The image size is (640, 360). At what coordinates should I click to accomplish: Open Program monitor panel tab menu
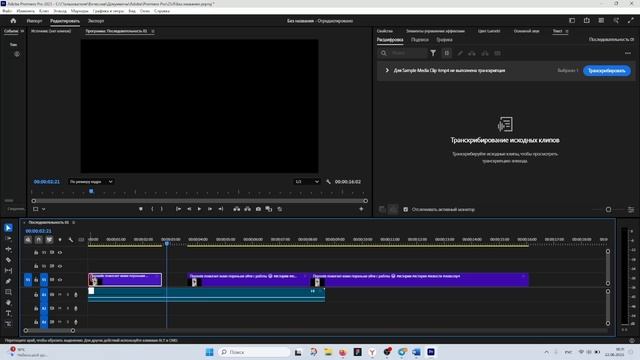click(x=153, y=31)
